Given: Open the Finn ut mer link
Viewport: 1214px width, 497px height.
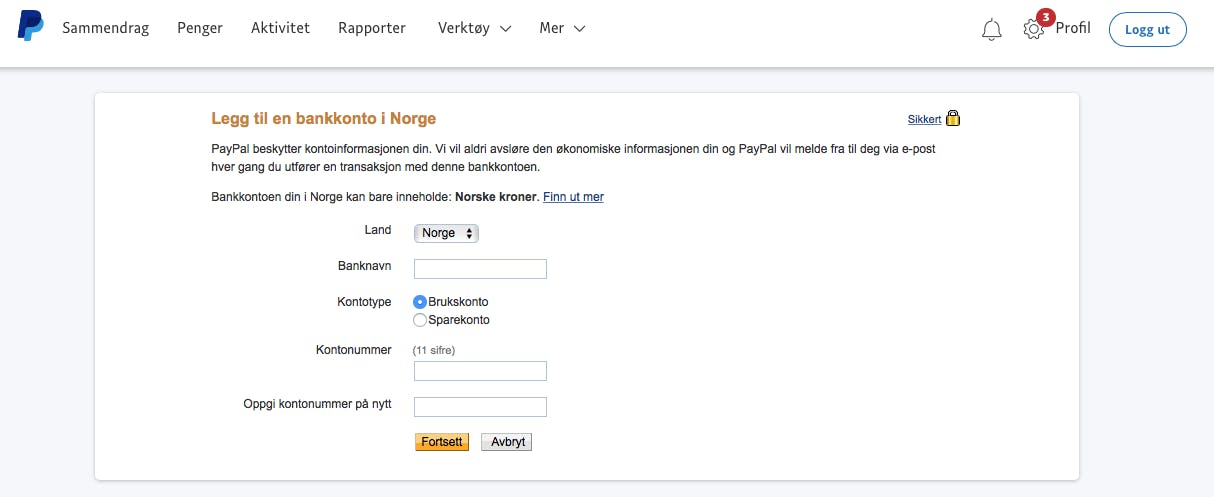Looking at the screenshot, I should tap(573, 197).
